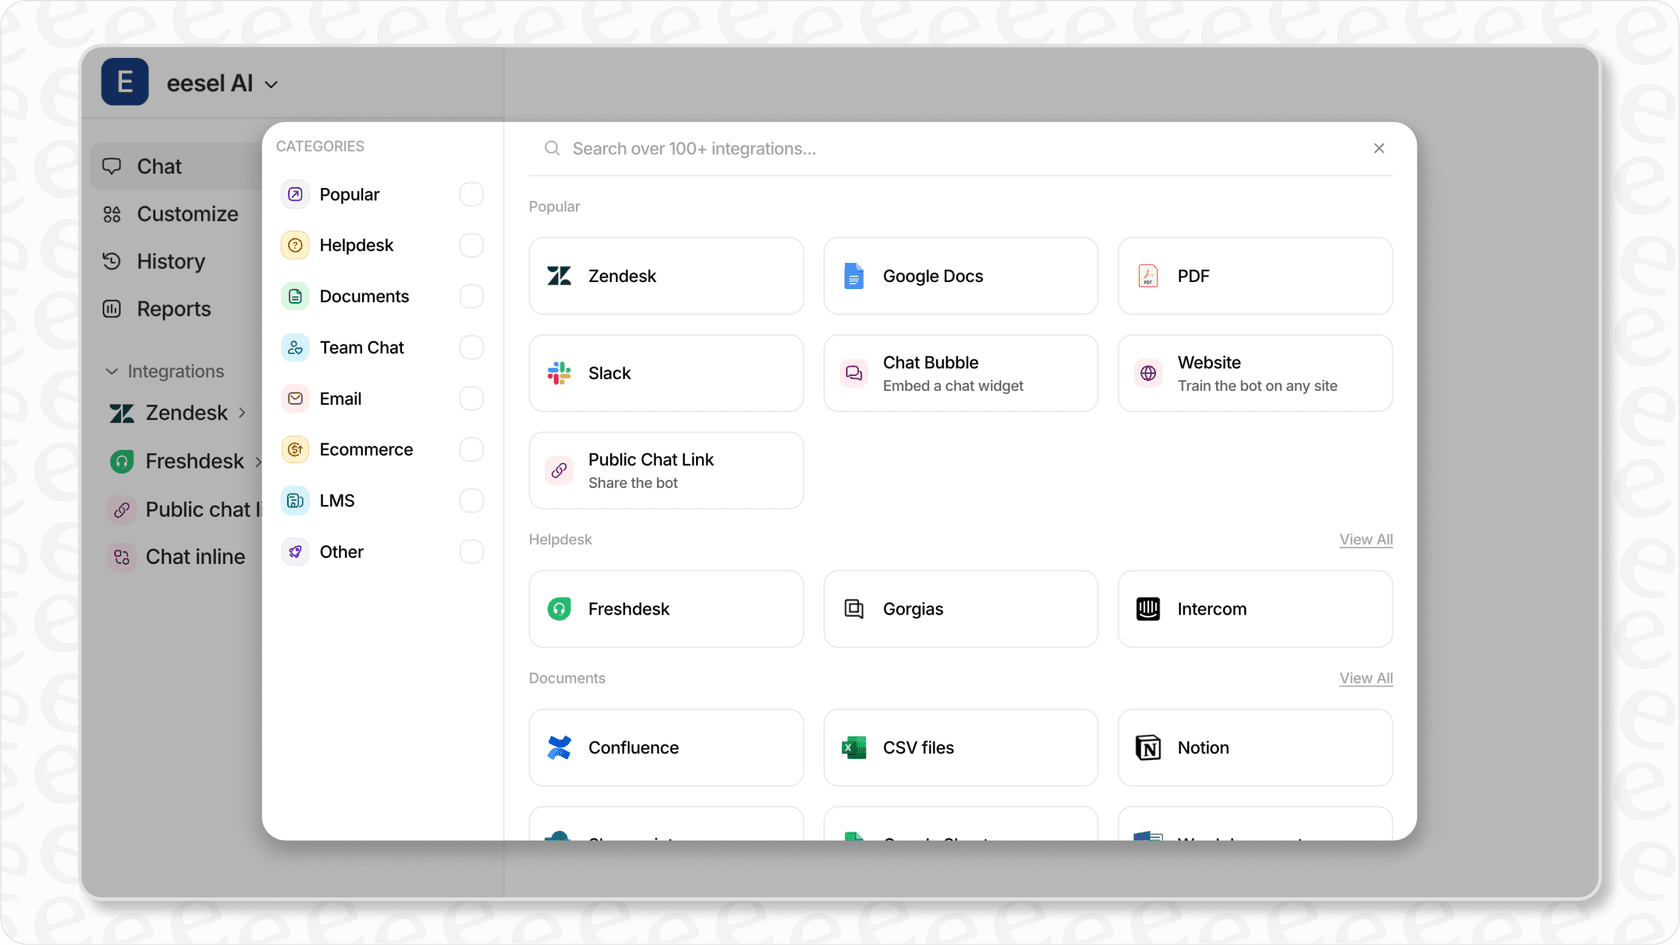Screen dimensions: 1680x945
Task: Click the Ecommerce category icon
Action: point(295,449)
